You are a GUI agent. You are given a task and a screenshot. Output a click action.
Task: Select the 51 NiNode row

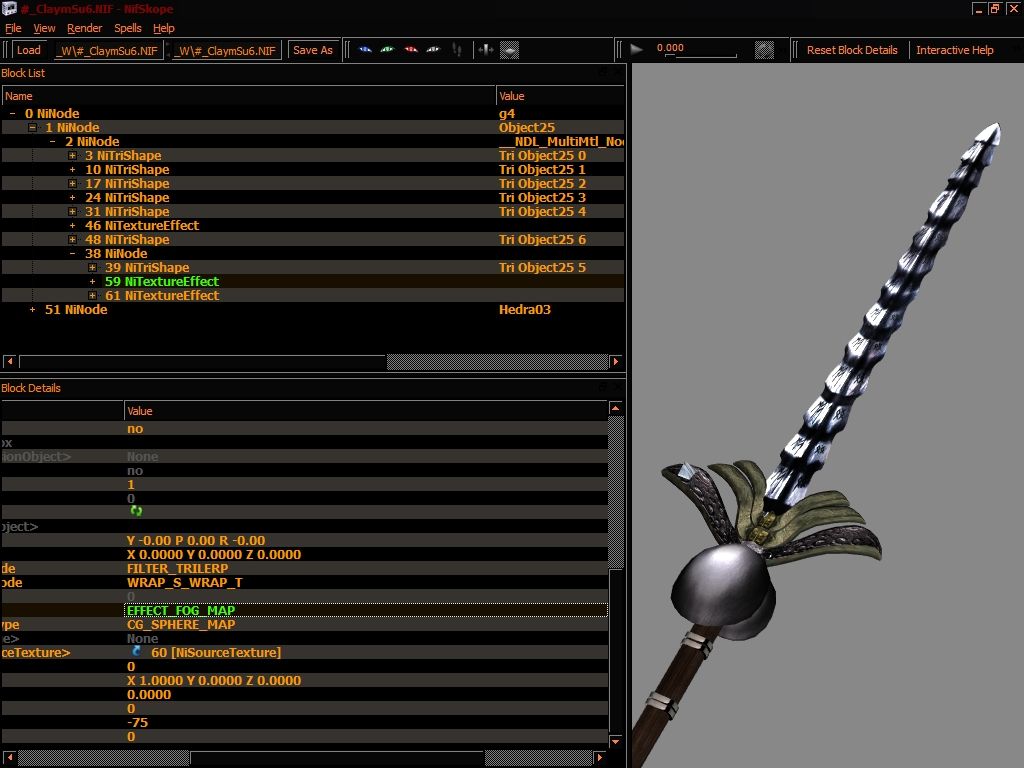(x=313, y=310)
